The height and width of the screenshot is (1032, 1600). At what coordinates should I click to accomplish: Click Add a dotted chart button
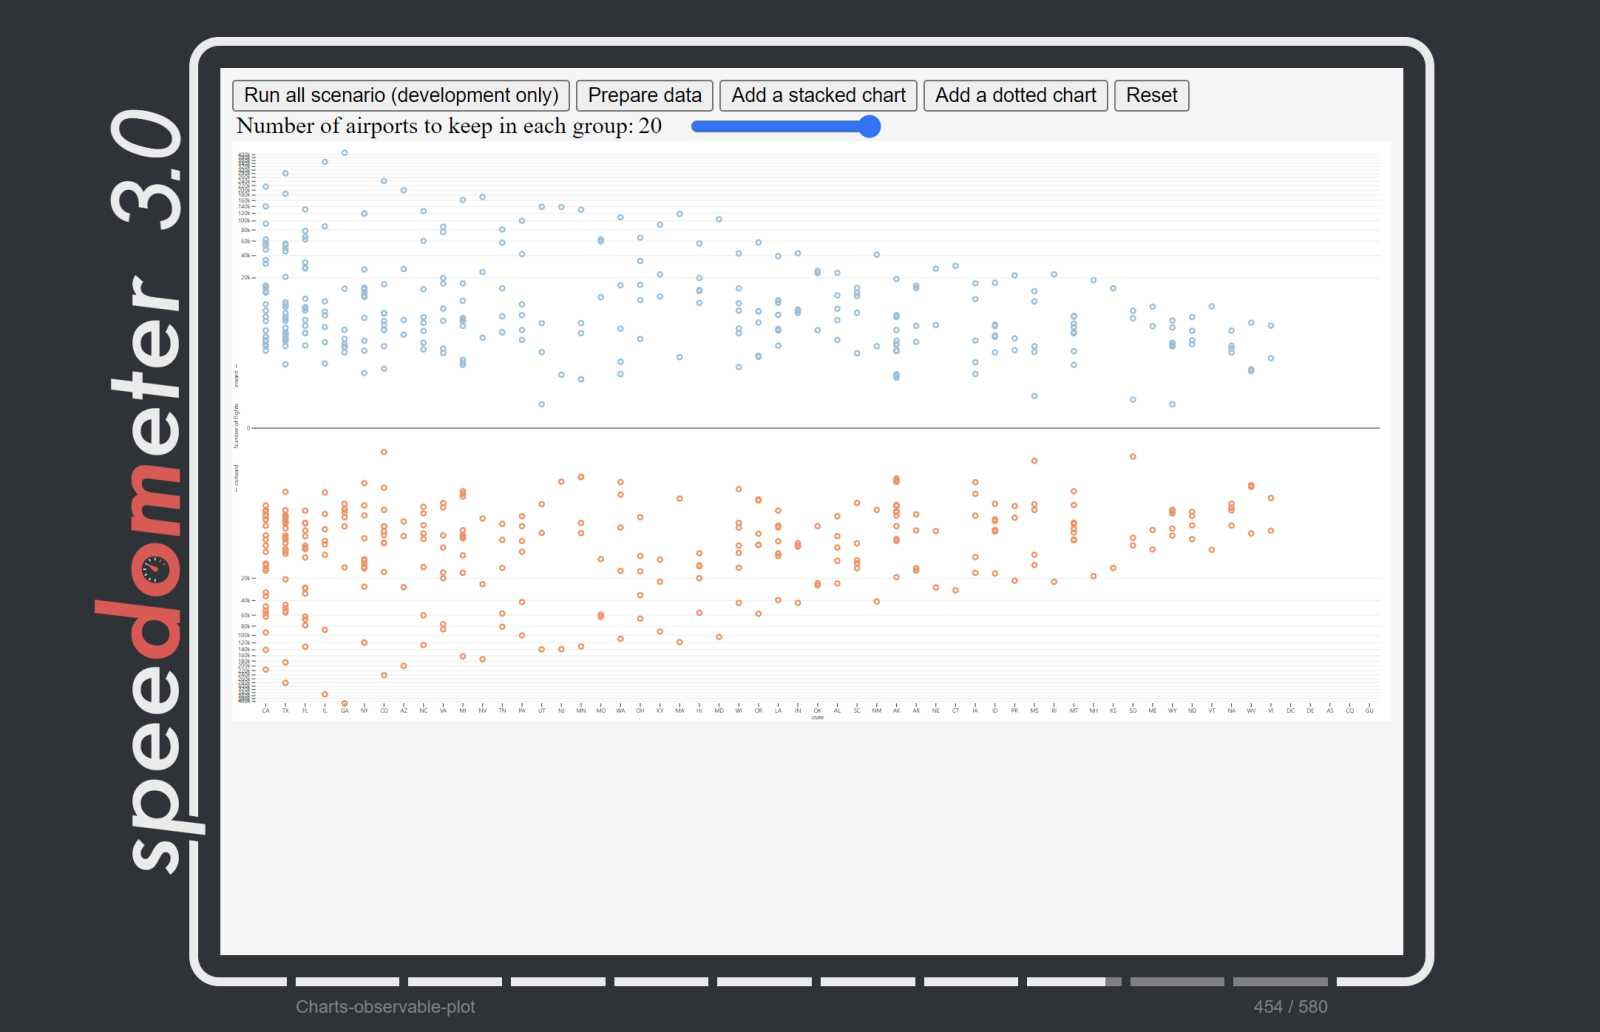tap(1015, 95)
